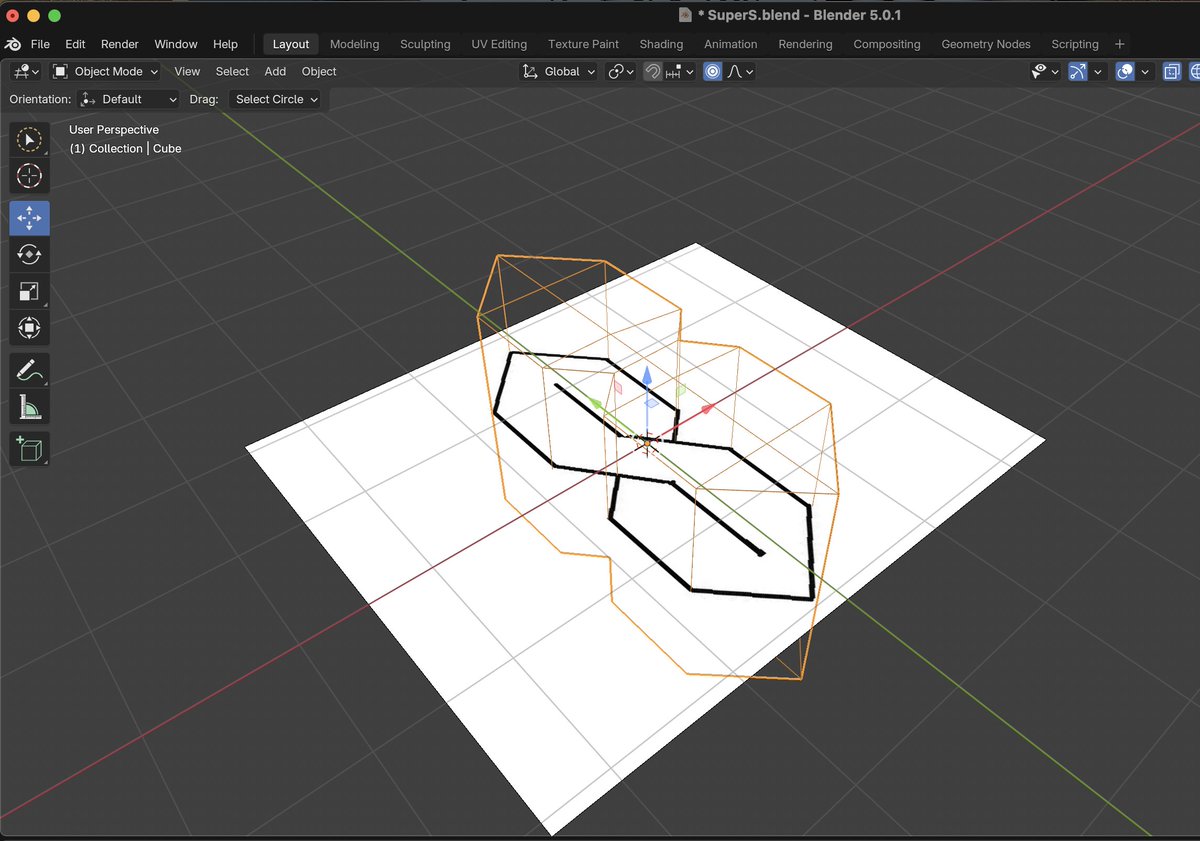Click the green Y-axis gizmo arrow
The height and width of the screenshot is (841, 1200).
pos(595,402)
